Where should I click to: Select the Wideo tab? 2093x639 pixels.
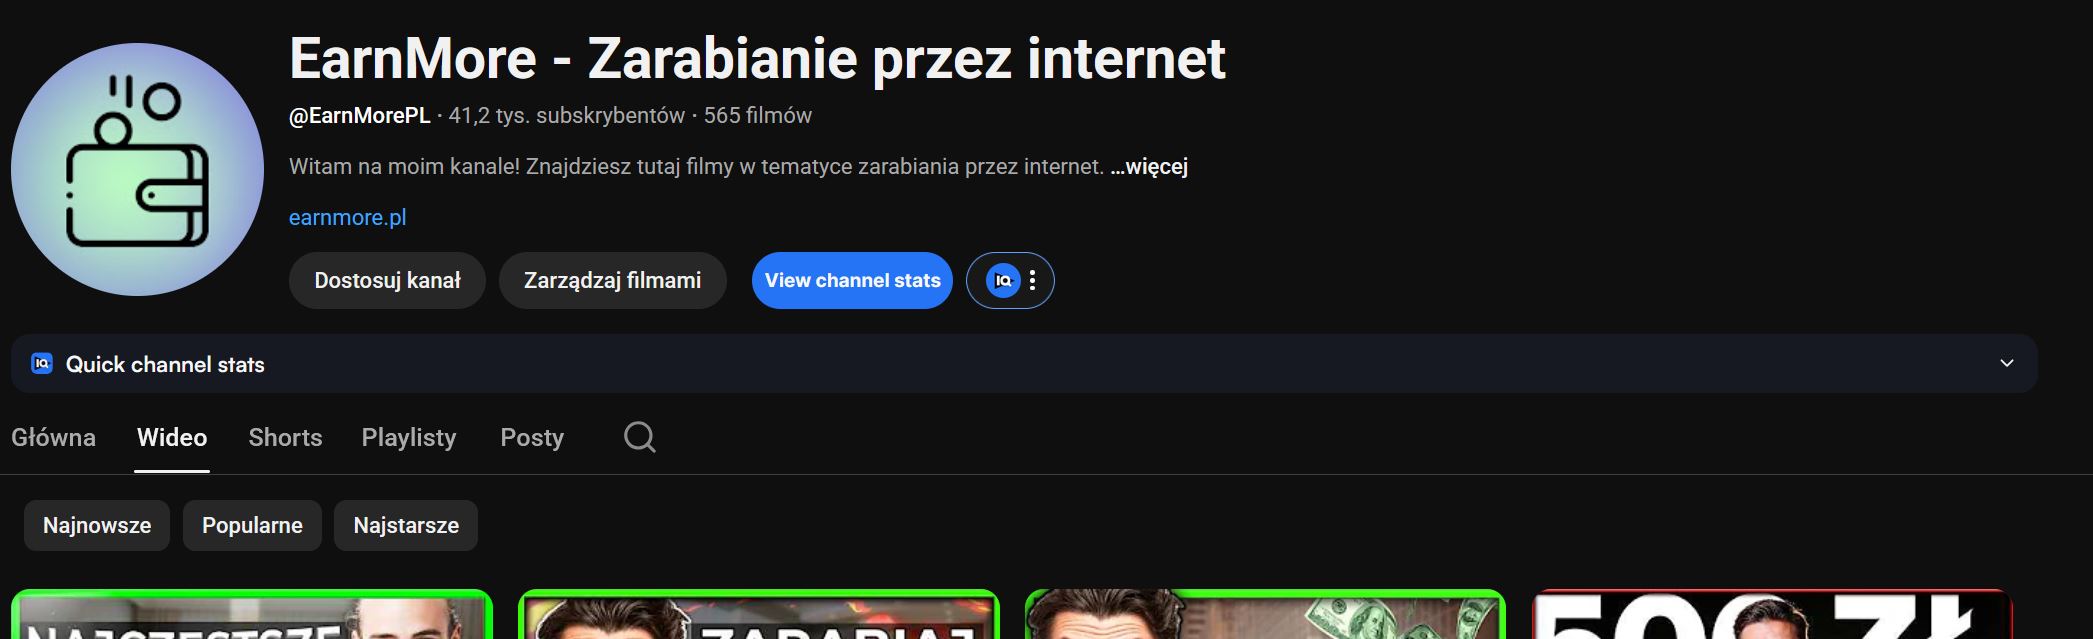(172, 438)
